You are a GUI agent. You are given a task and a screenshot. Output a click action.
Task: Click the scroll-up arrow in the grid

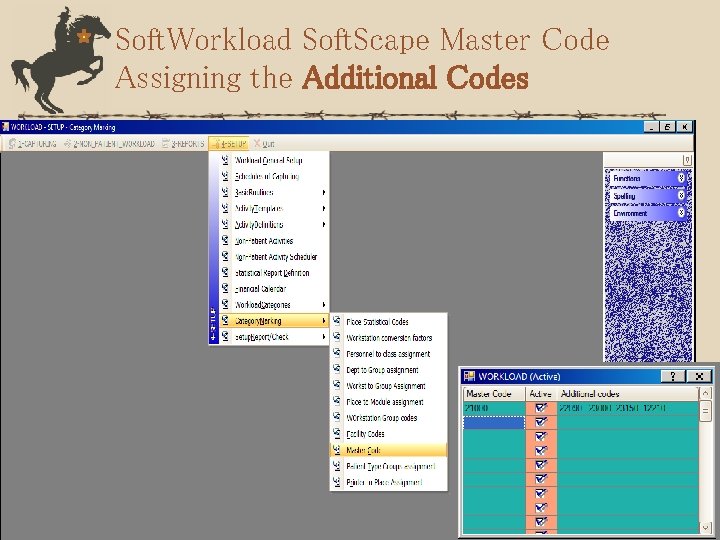(x=705, y=393)
